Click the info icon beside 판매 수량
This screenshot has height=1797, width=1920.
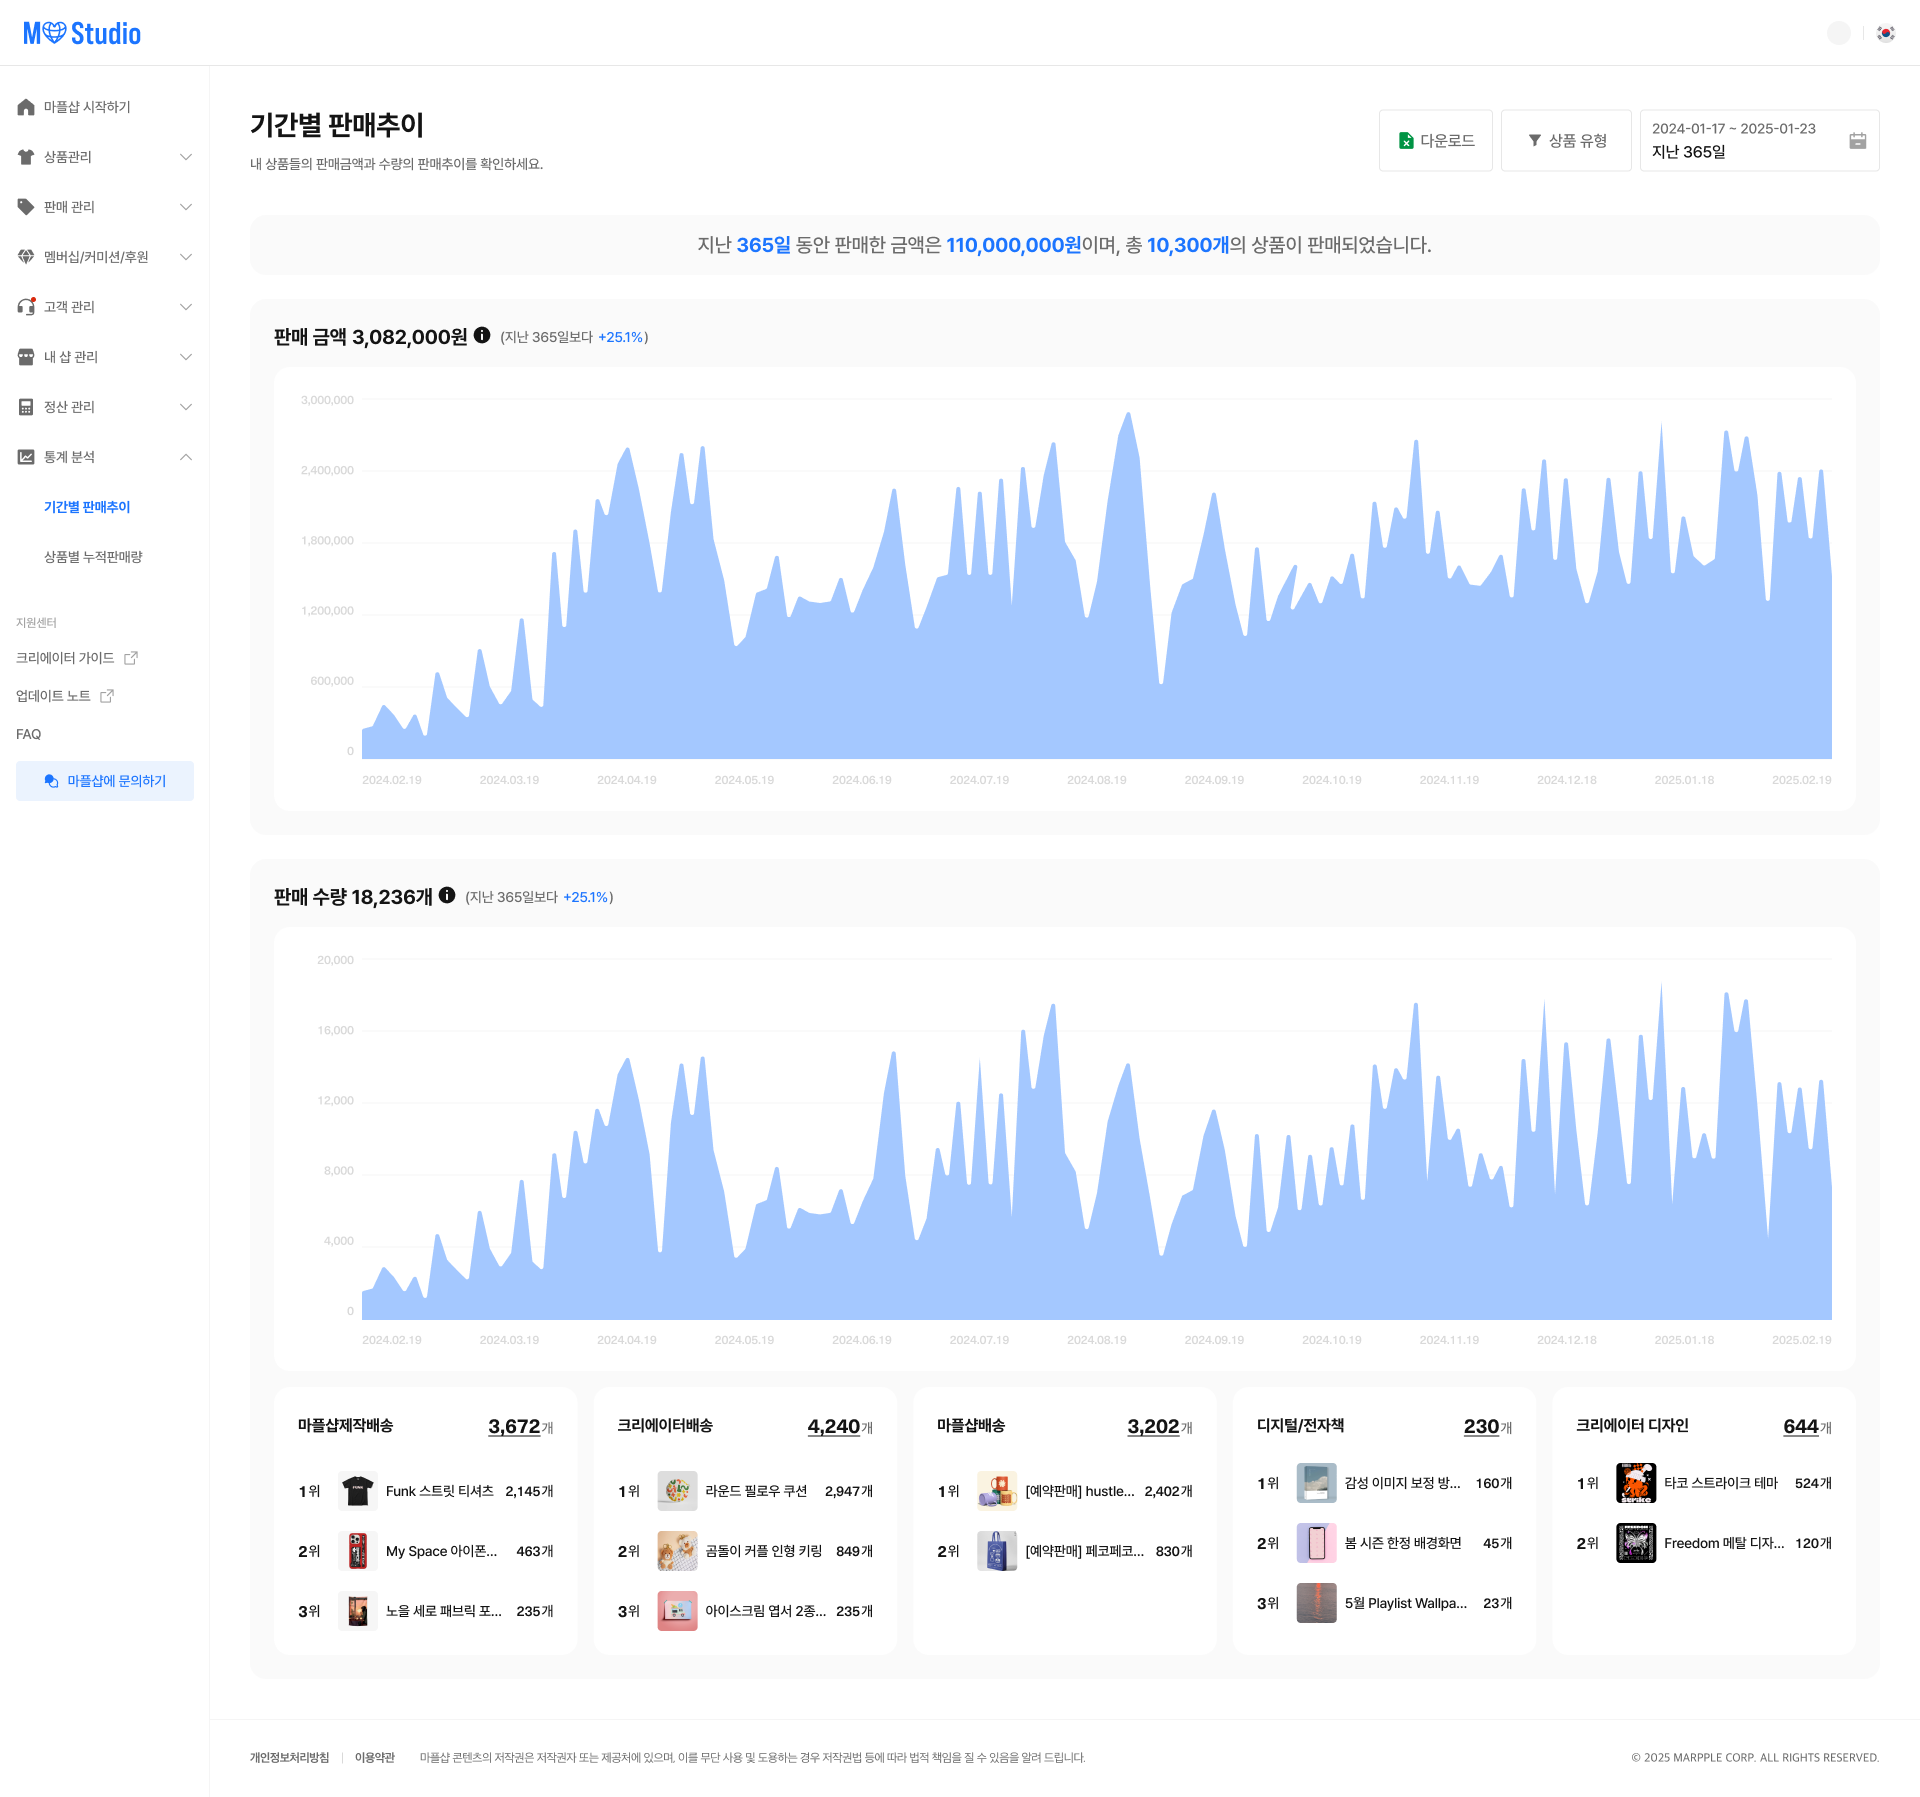click(447, 895)
